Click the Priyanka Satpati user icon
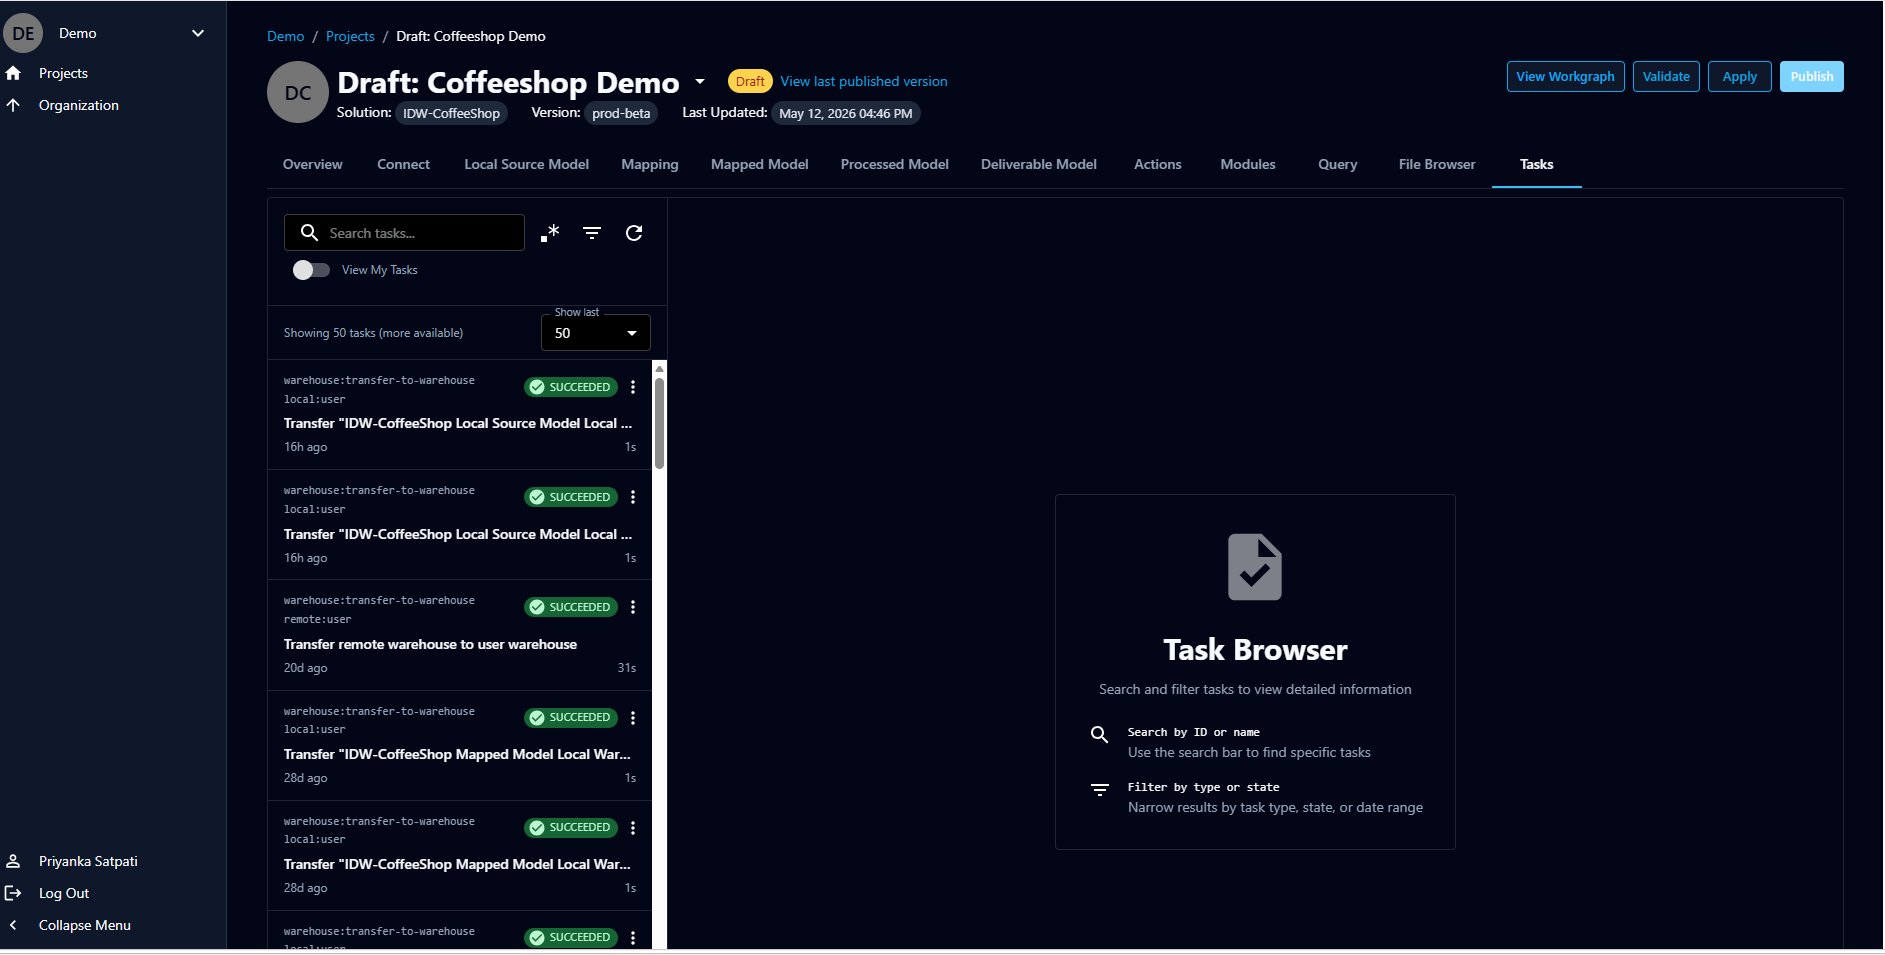1885x955 pixels. (13, 861)
